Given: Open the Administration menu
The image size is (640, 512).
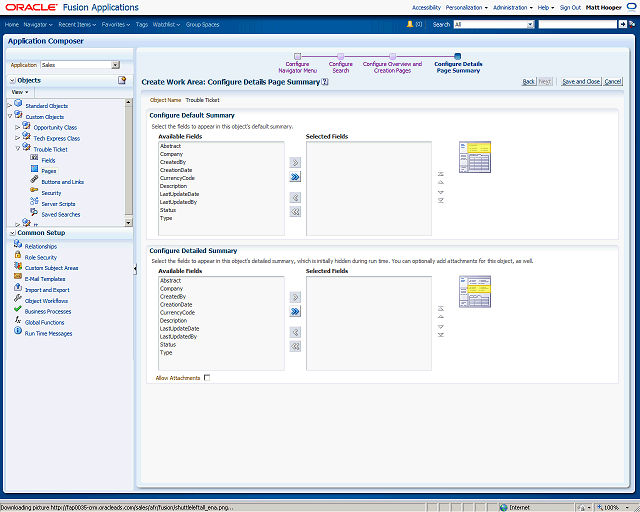Looking at the screenshot, I should [513, 8].
